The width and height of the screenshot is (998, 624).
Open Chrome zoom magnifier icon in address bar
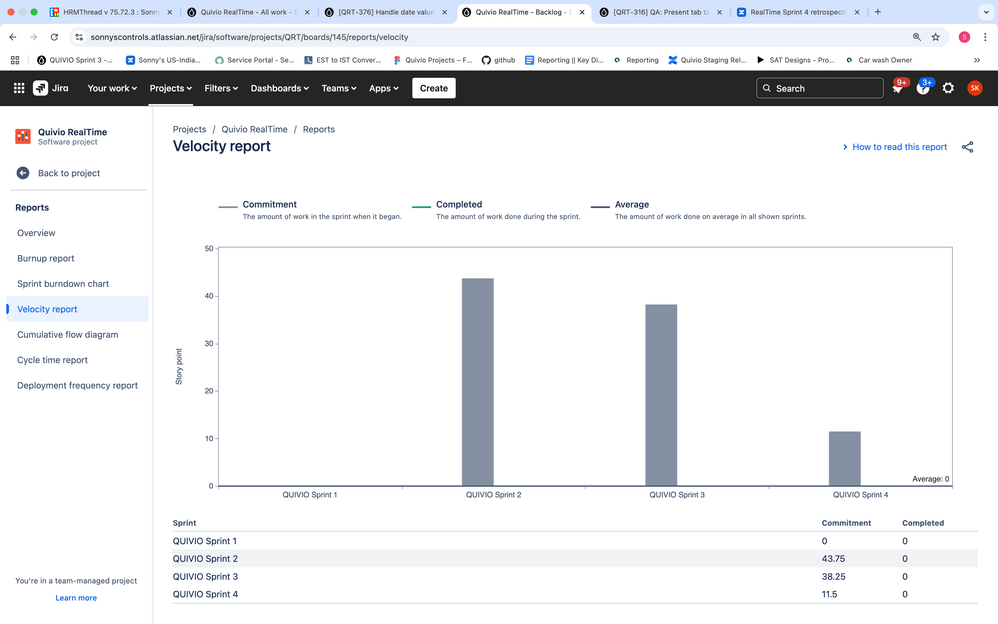pyautogui.click(x=917, y=37)
